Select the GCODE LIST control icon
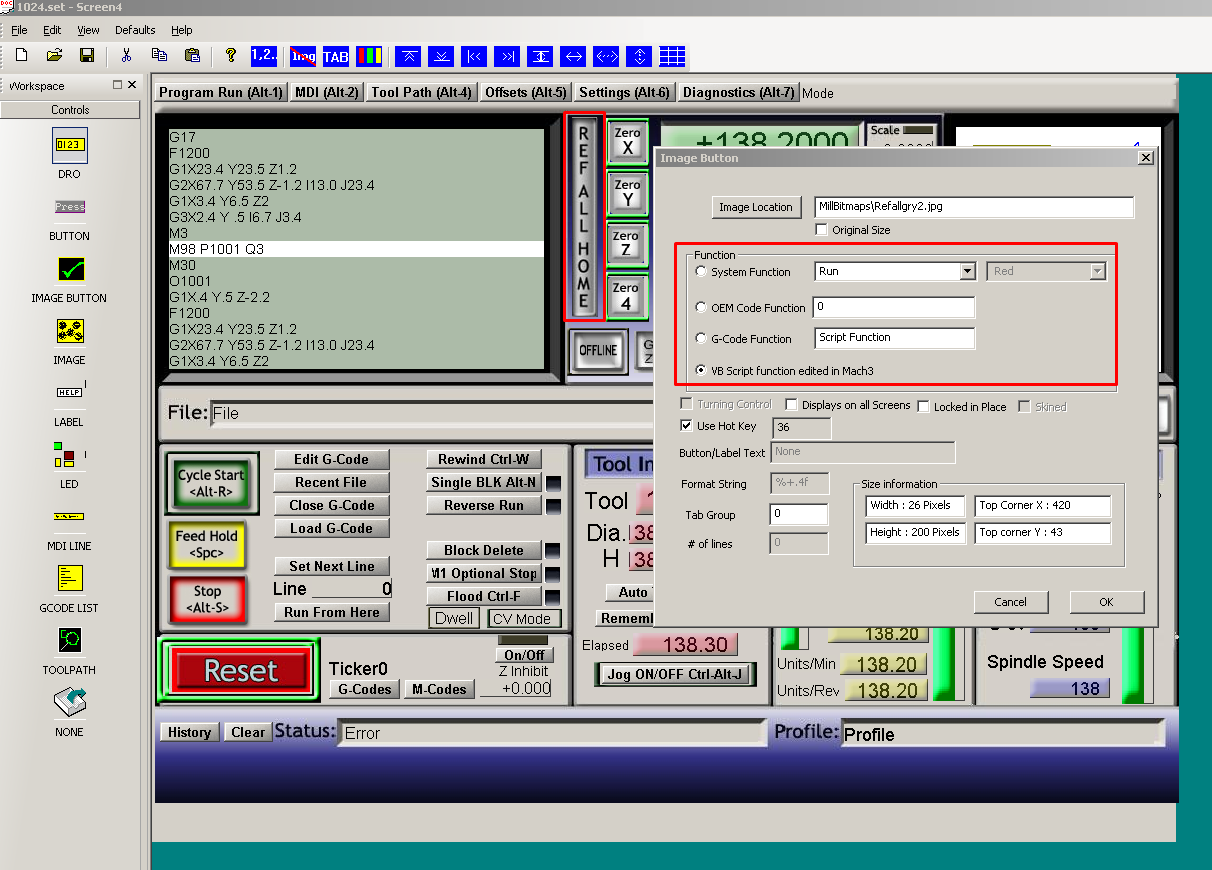Image resolution: width=1212 pixels, height=870 pixels. [70, 579]
